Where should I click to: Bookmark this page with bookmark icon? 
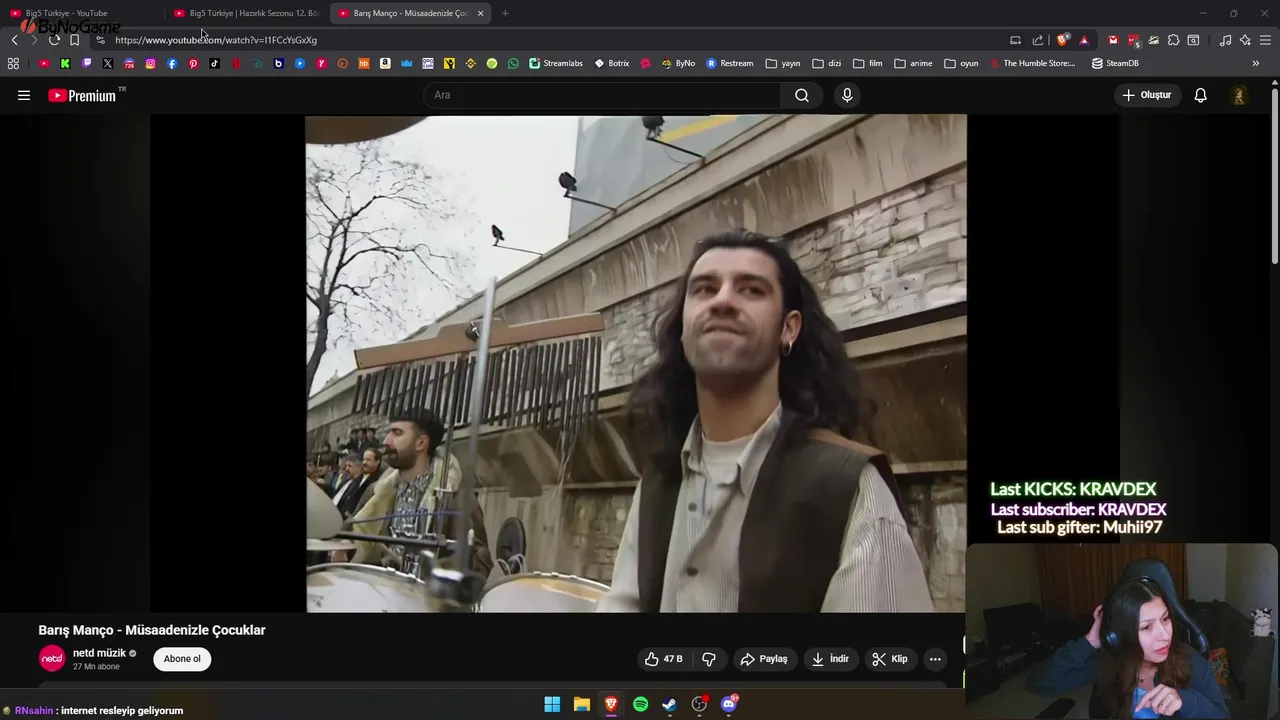pos(74,40)
